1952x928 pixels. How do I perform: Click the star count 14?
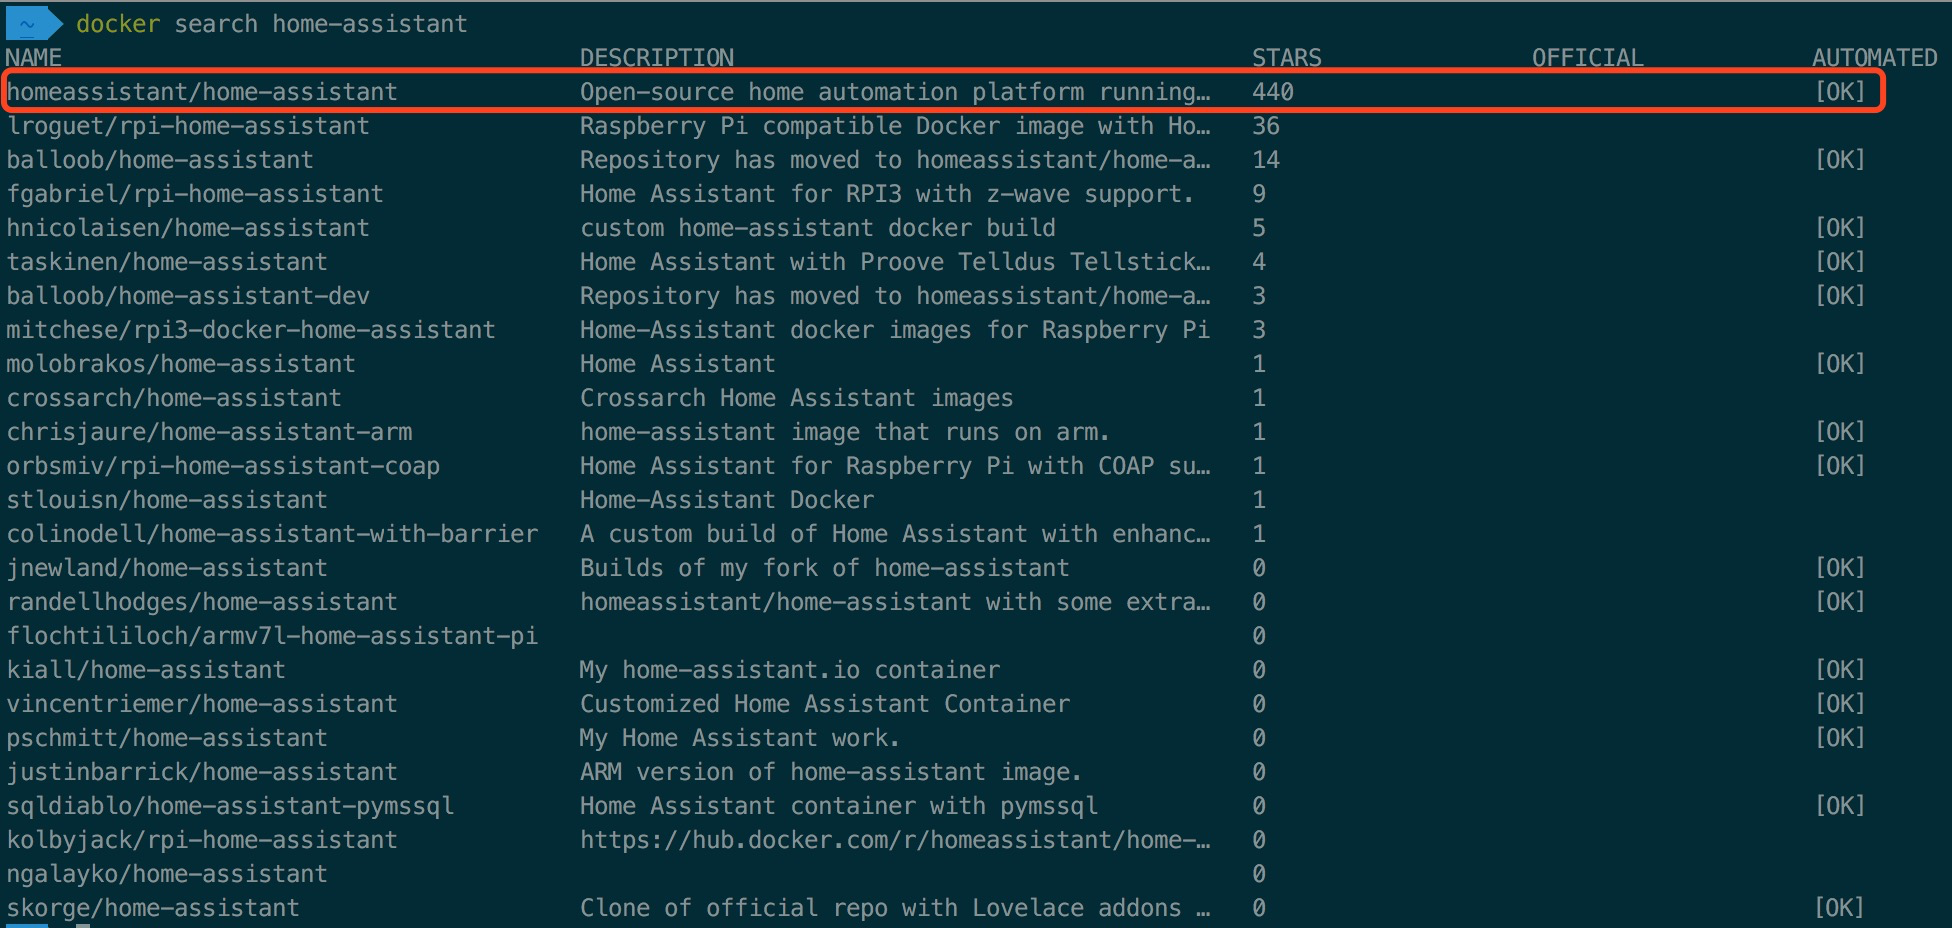[x=1266, y=160]
